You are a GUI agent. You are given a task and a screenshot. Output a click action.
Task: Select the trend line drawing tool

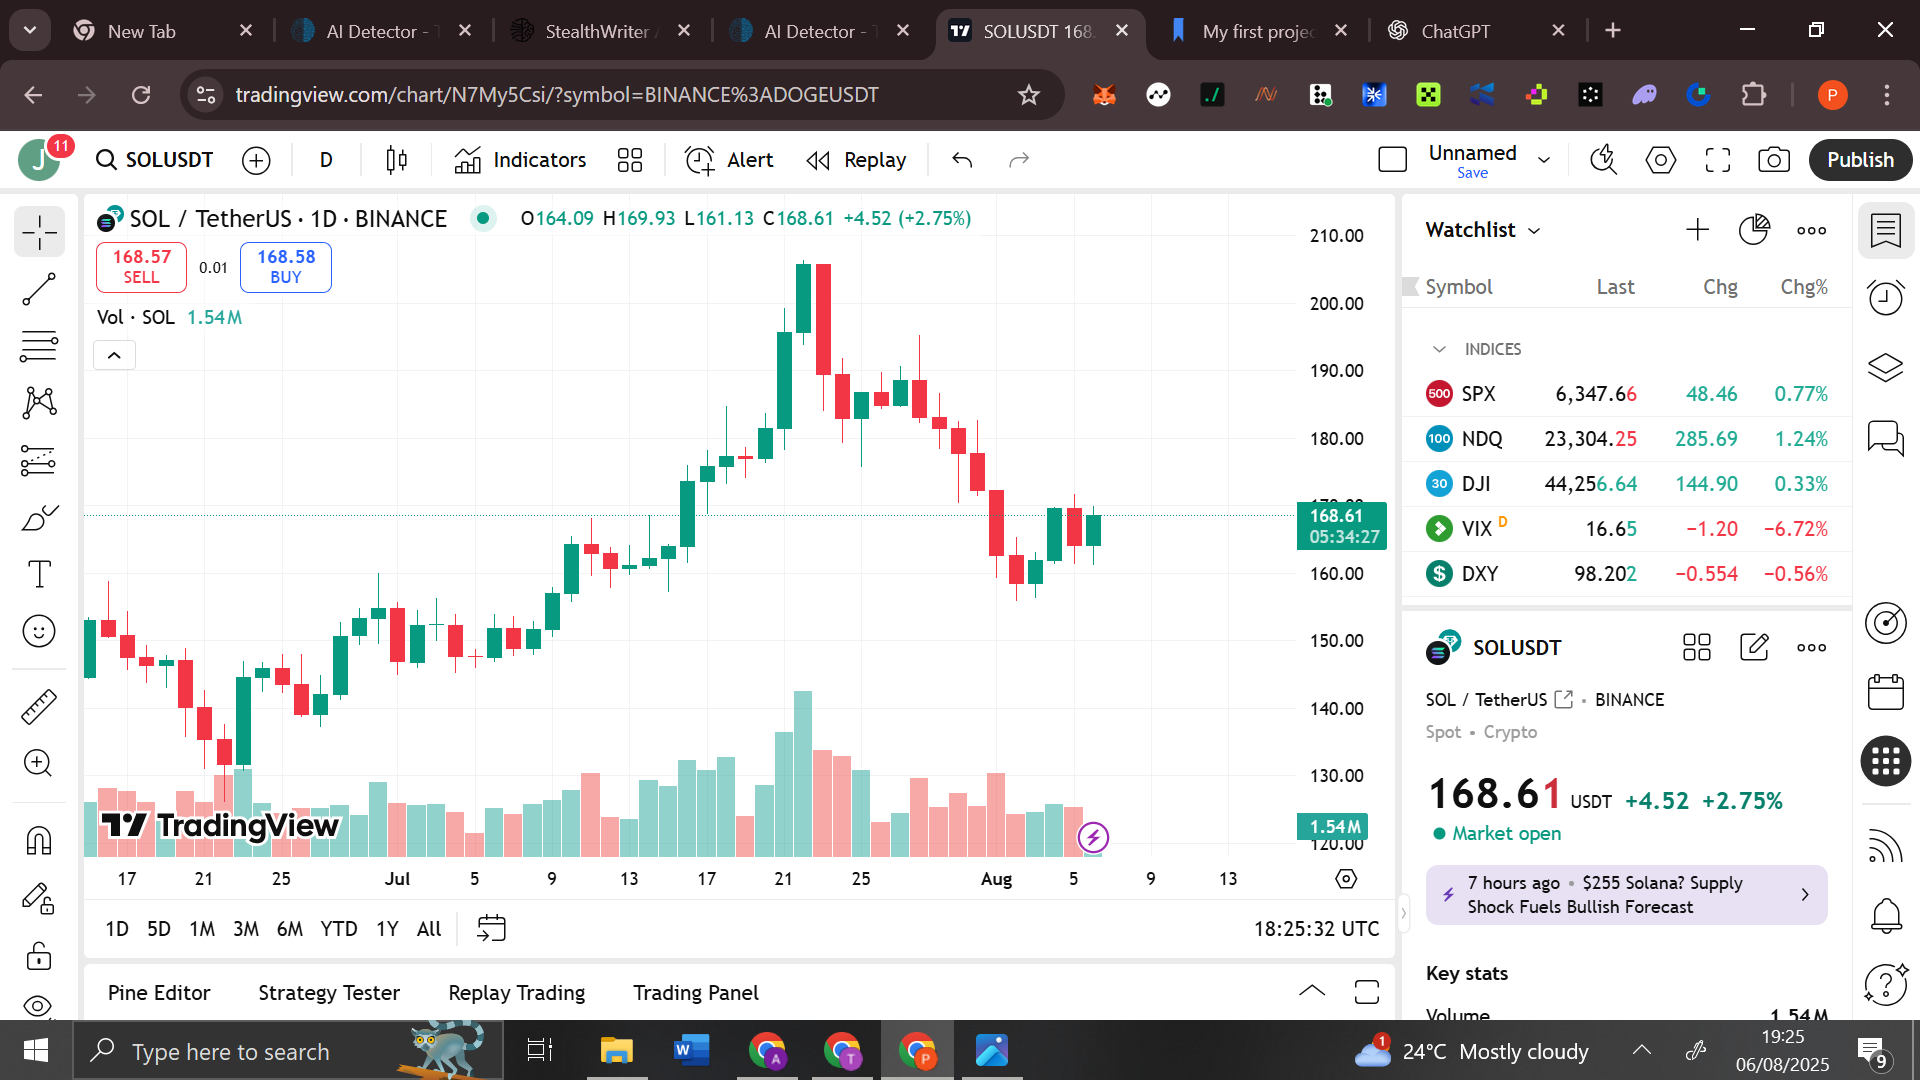(39, 290)
